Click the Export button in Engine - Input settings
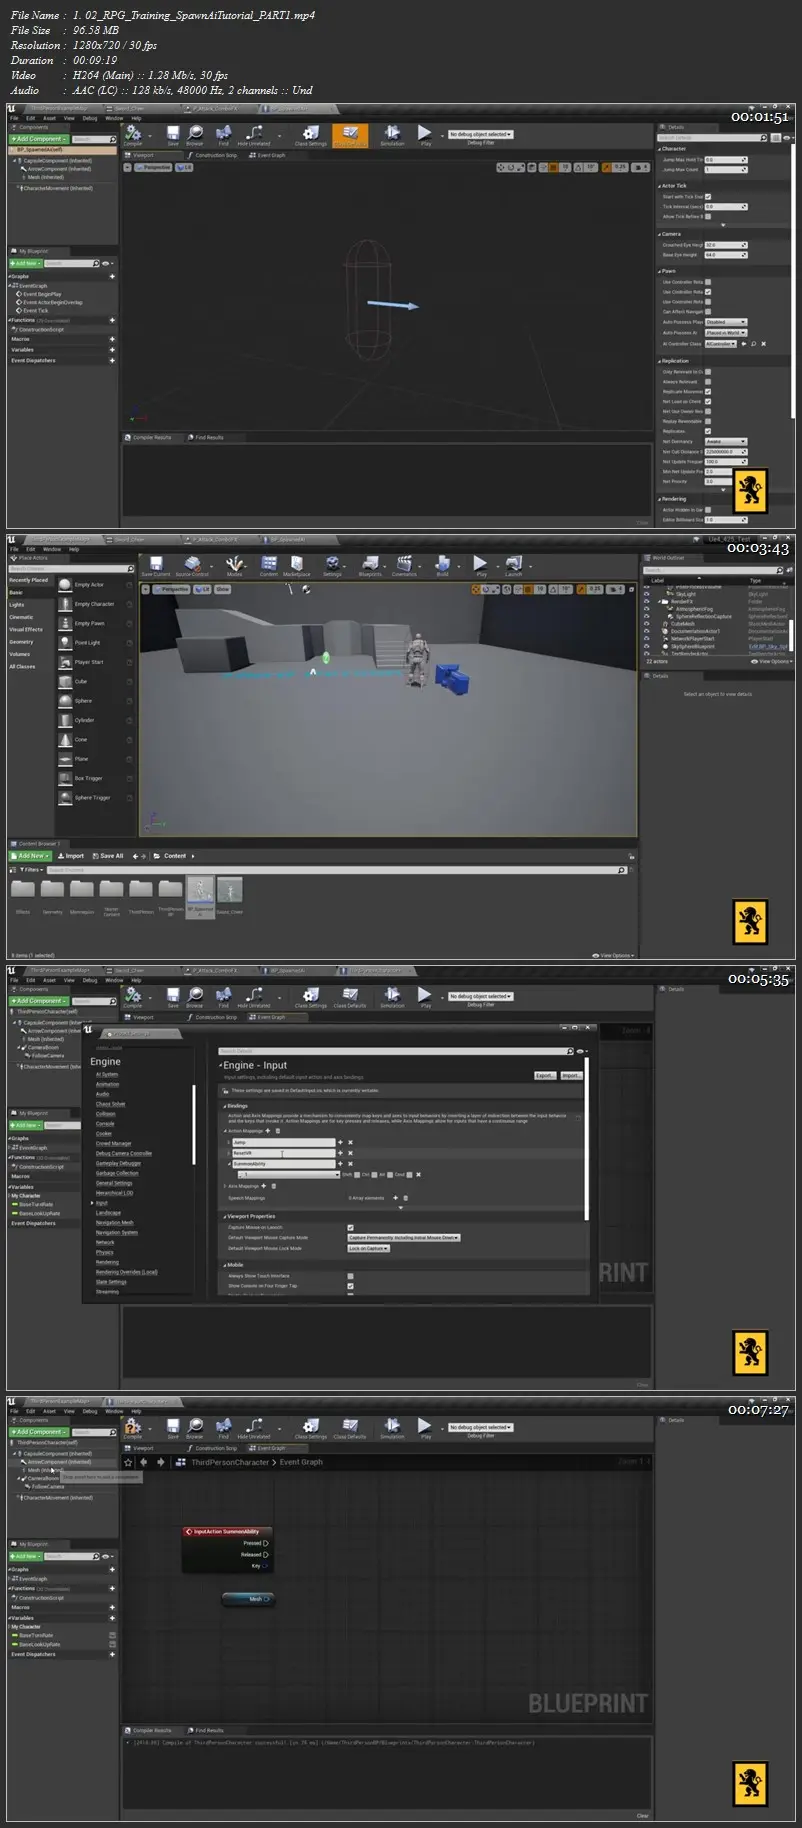Viewport: 802px width, 1828px height. [x=545, y=1075]
